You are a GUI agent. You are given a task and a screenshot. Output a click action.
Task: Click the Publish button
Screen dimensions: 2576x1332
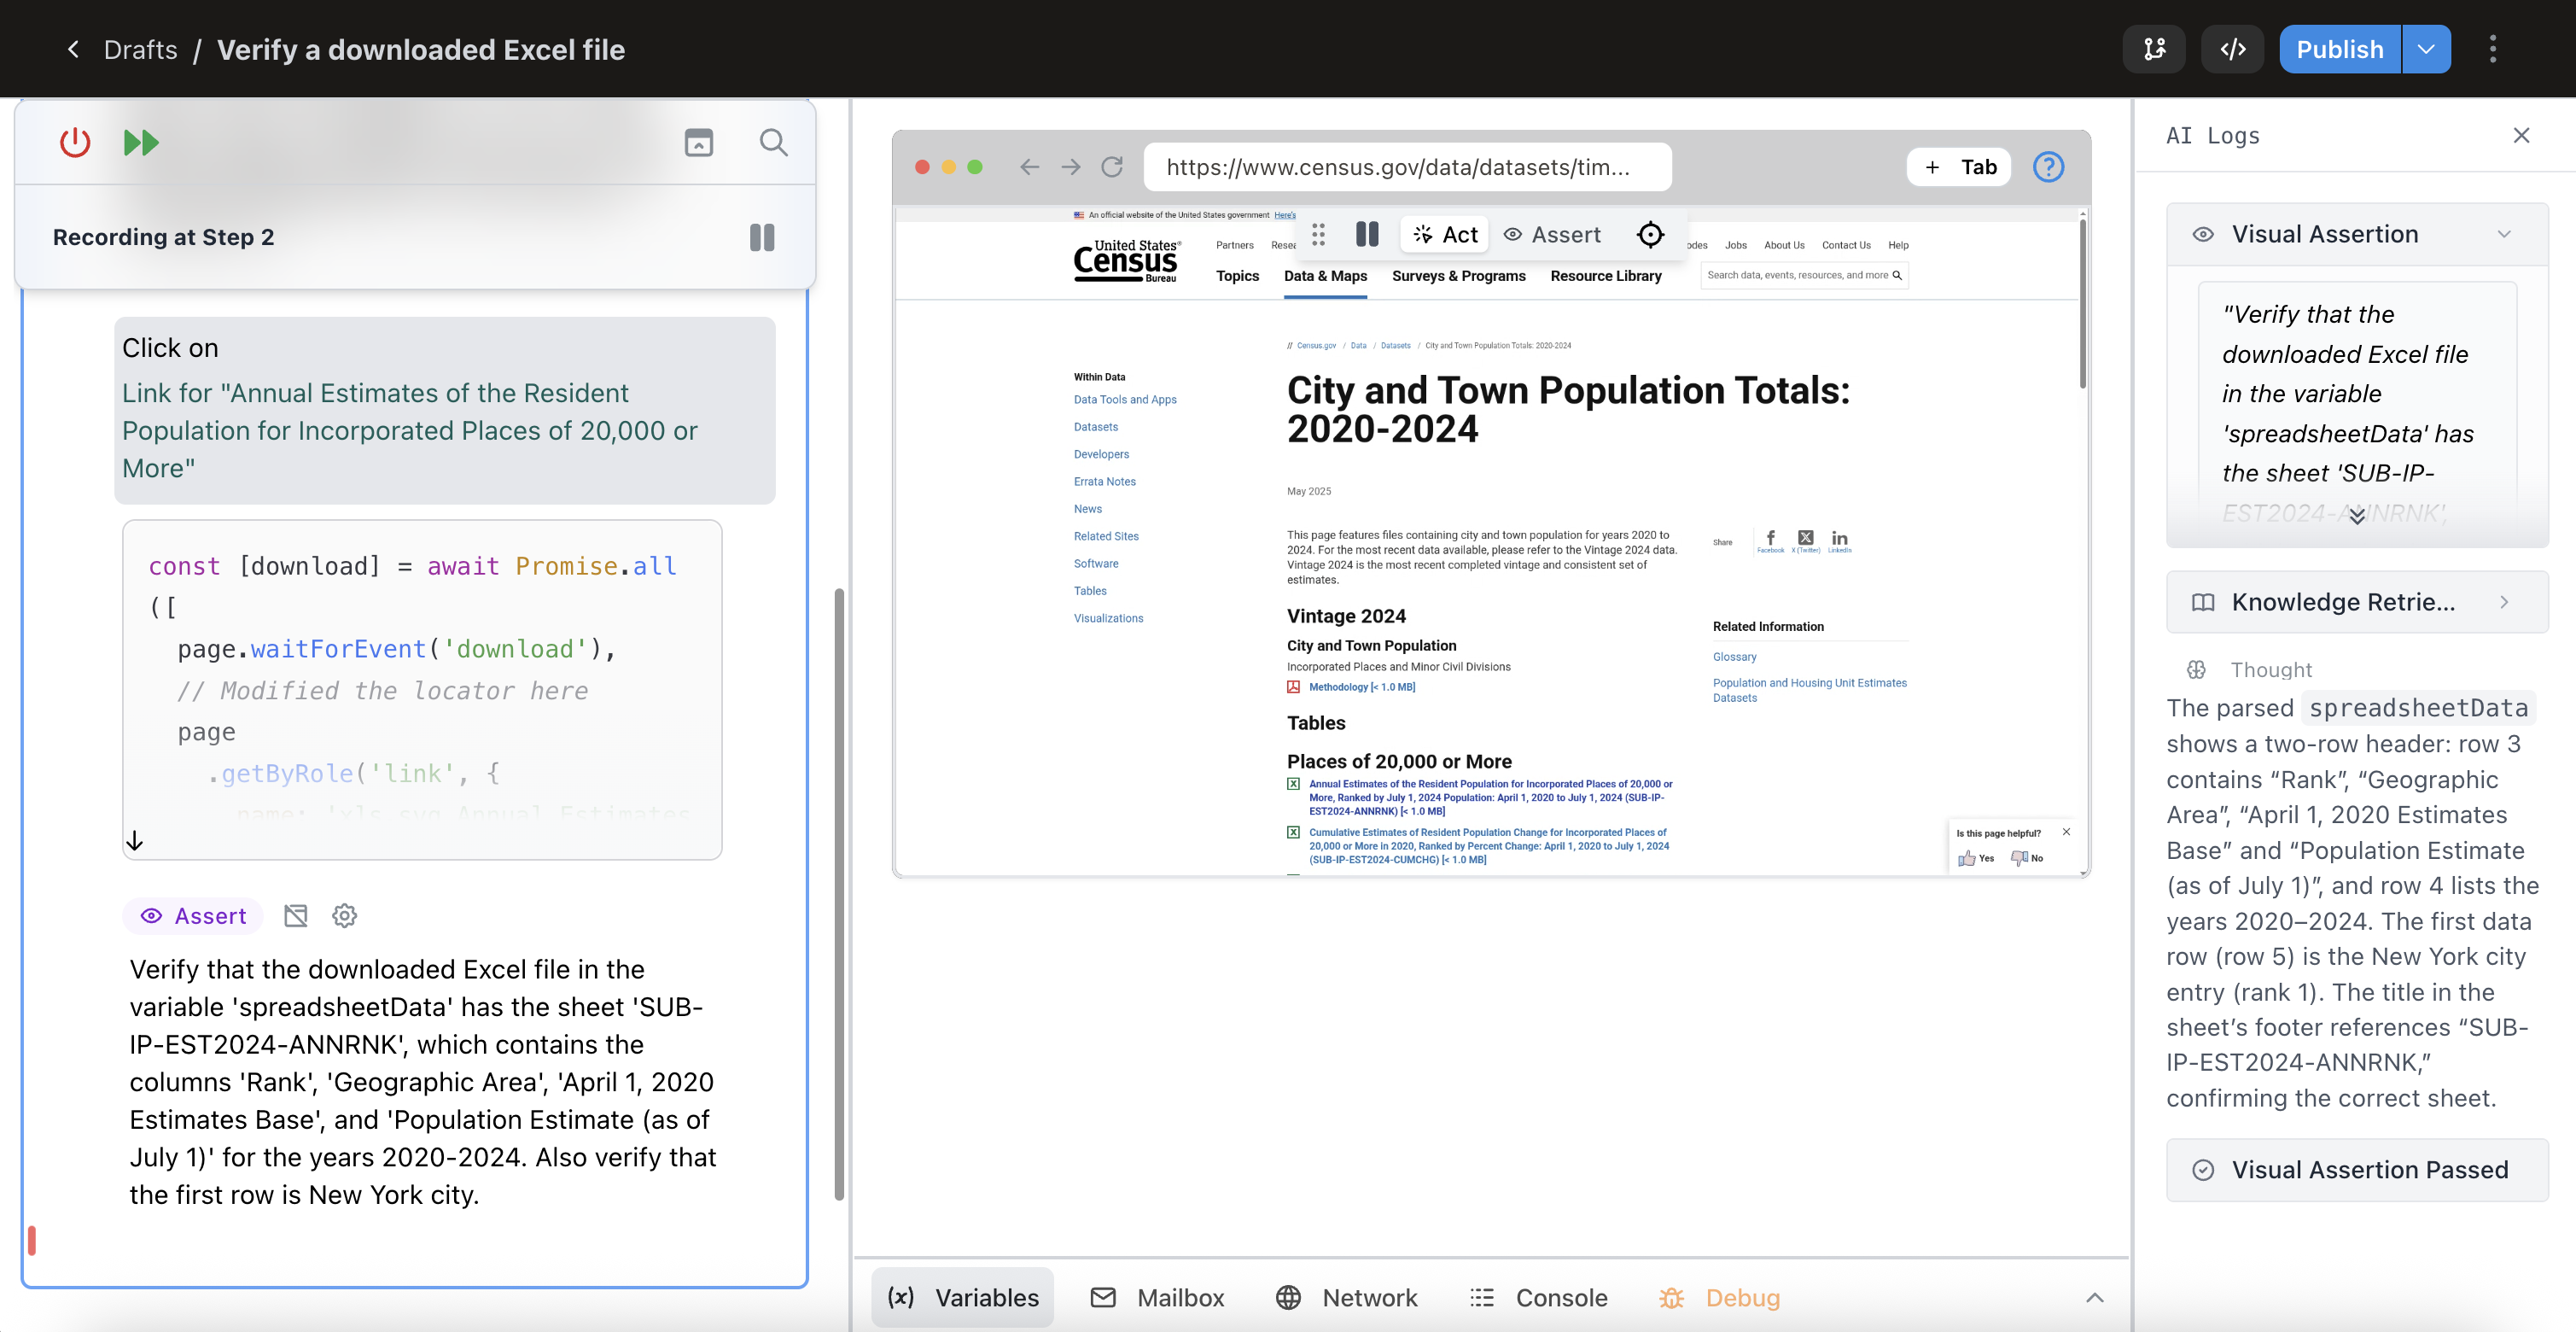2339,49
